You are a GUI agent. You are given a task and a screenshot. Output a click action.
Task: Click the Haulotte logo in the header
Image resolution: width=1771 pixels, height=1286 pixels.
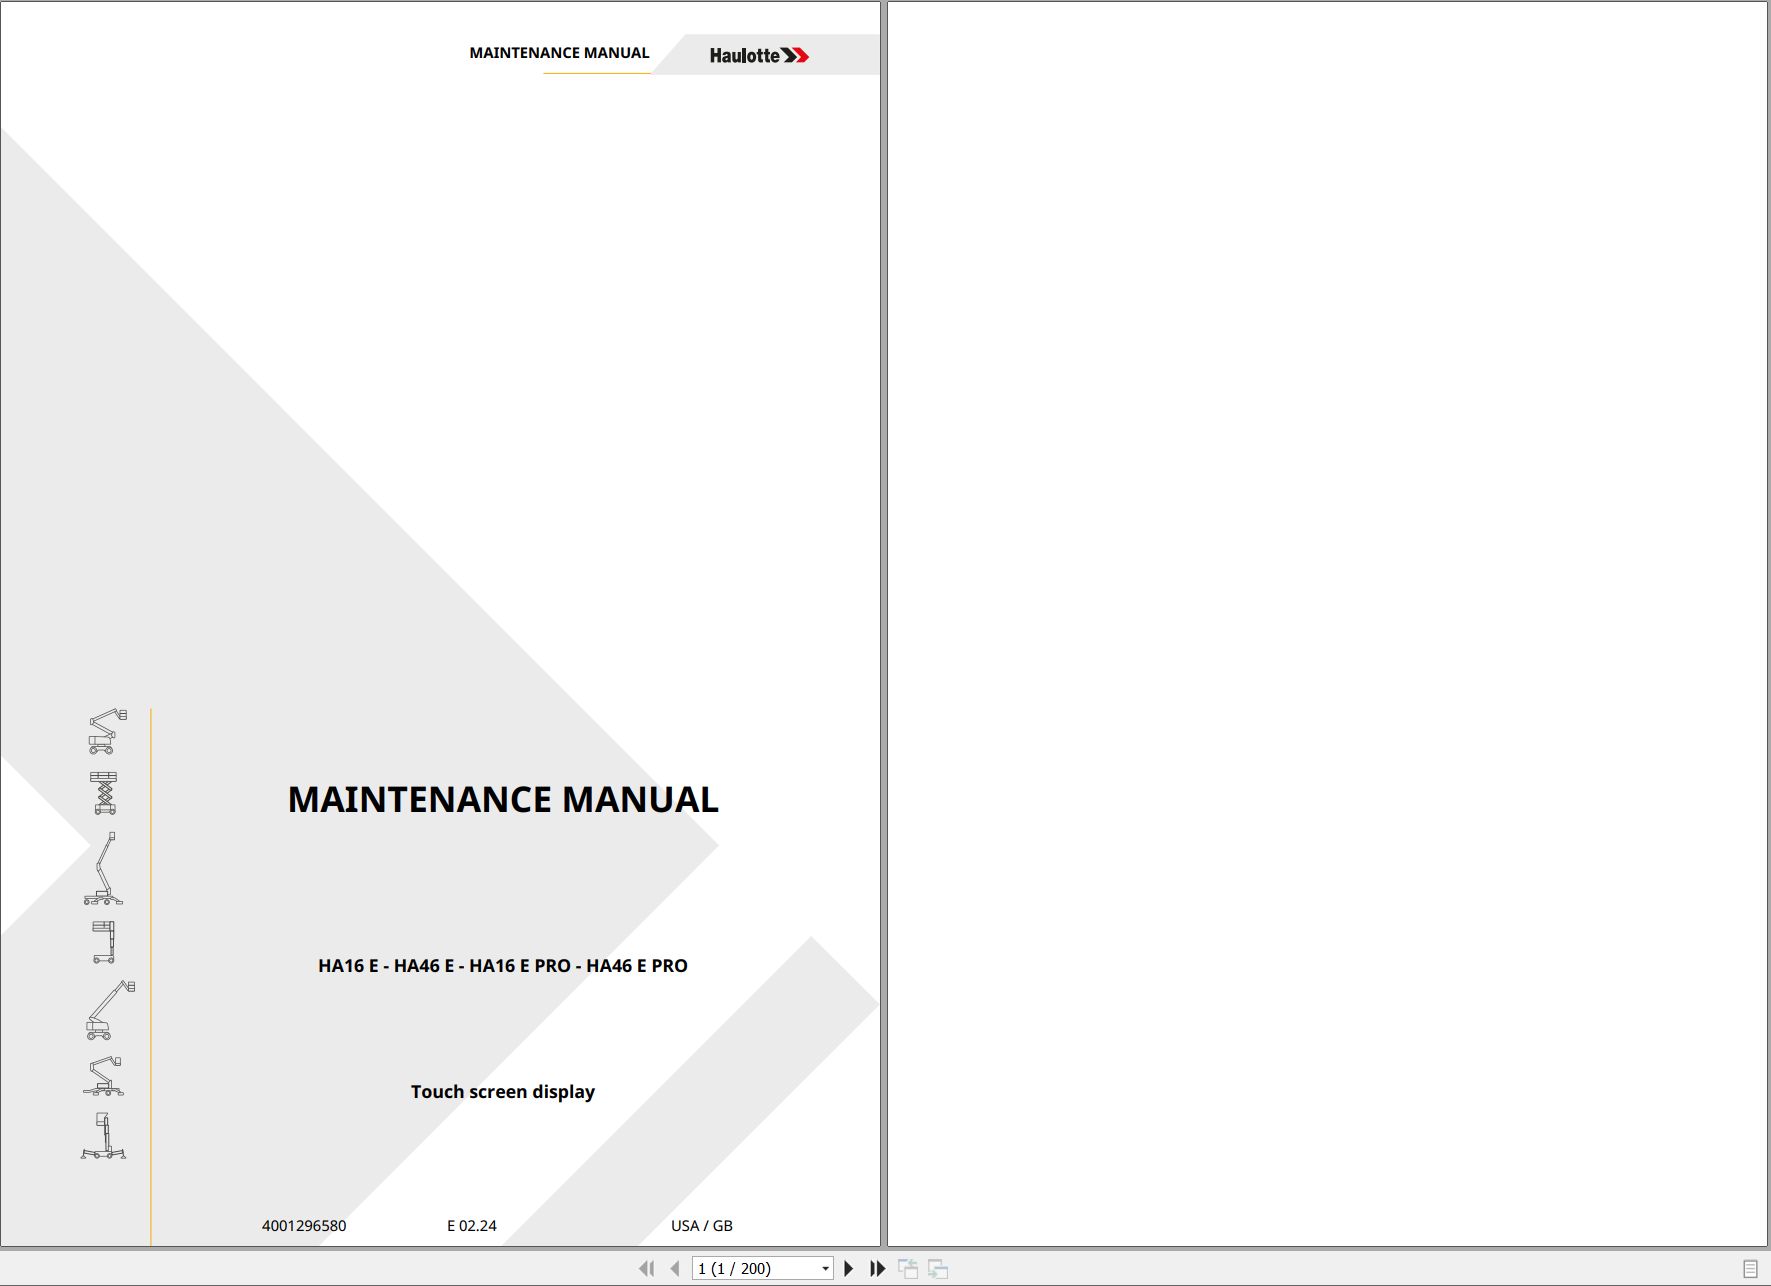tap(759, 56)
